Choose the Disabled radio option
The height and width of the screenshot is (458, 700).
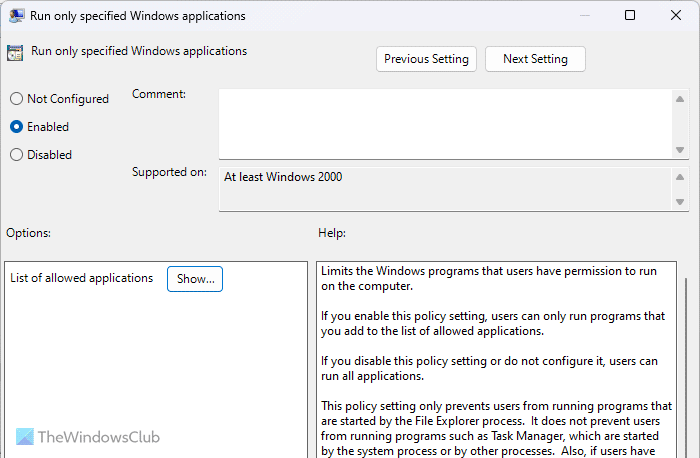click(x=16, y=155)
